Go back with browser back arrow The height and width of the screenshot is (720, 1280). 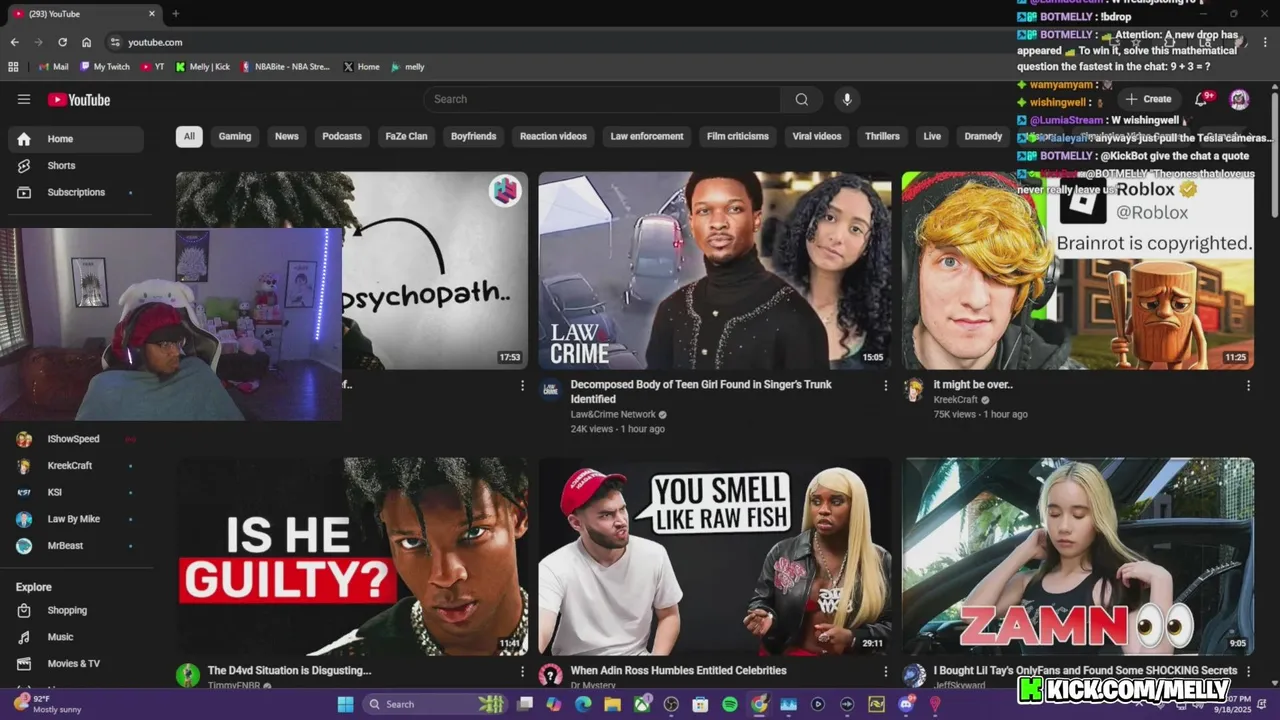14,42
